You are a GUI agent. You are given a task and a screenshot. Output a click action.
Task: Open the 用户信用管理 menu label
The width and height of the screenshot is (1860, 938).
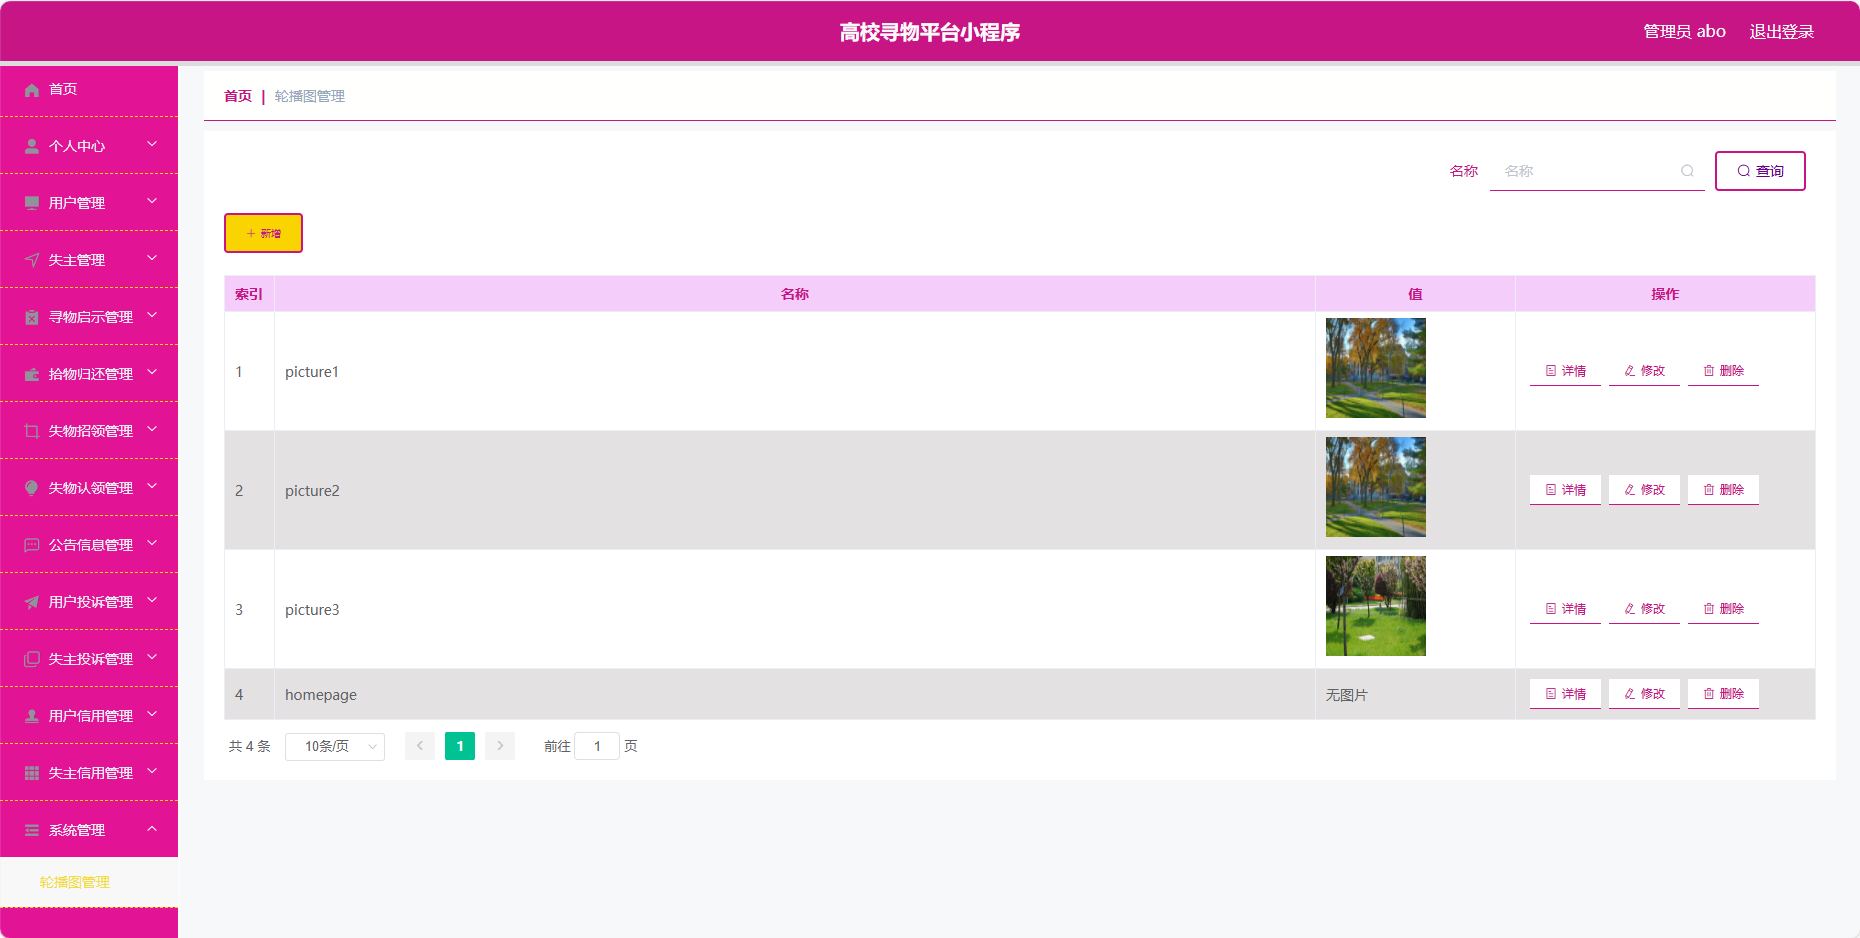91,716
